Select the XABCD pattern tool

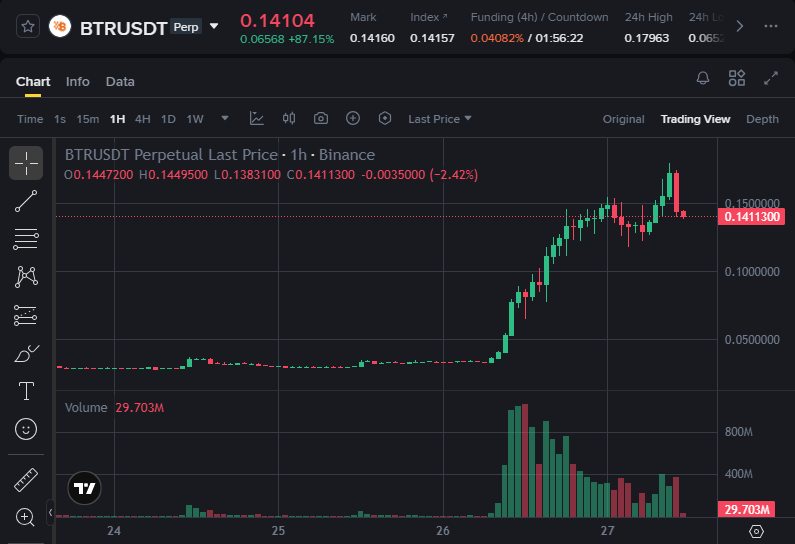(x=26, y=277)
